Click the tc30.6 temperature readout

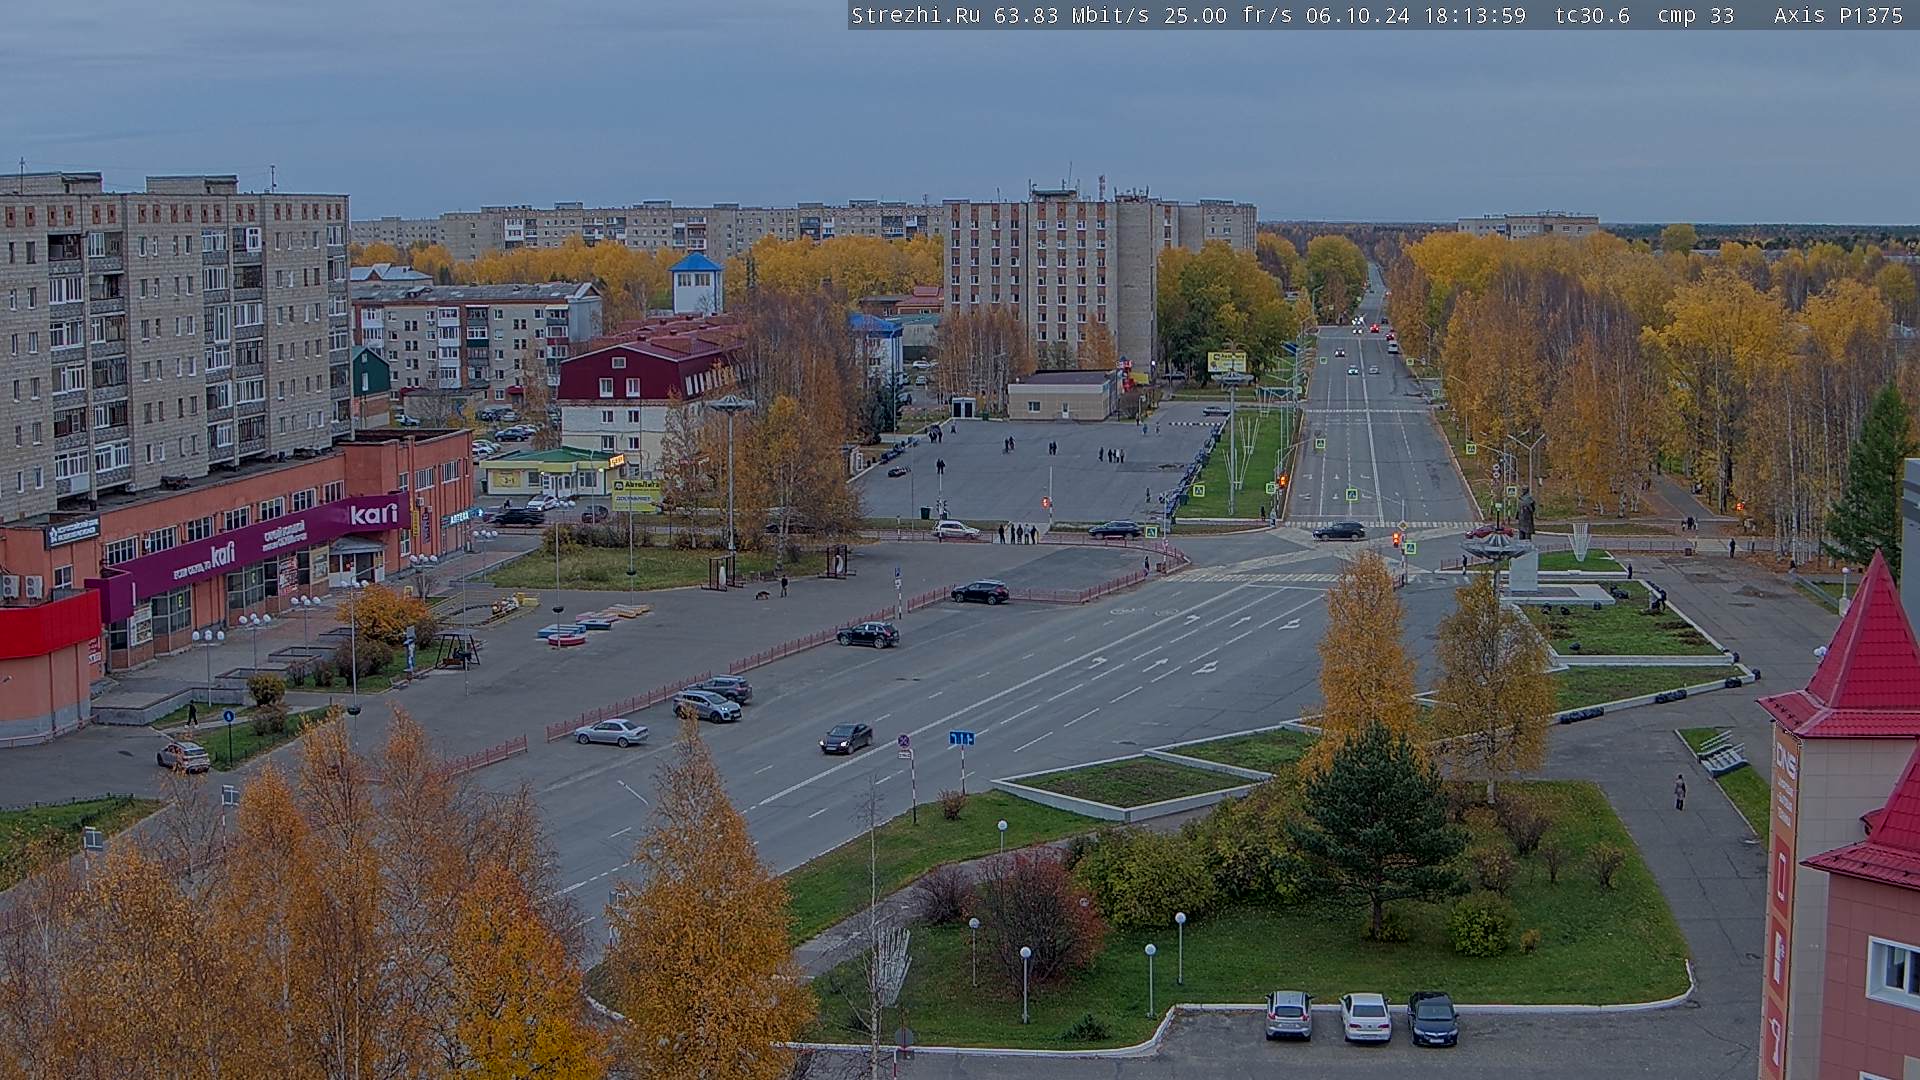pos(1591,15)
